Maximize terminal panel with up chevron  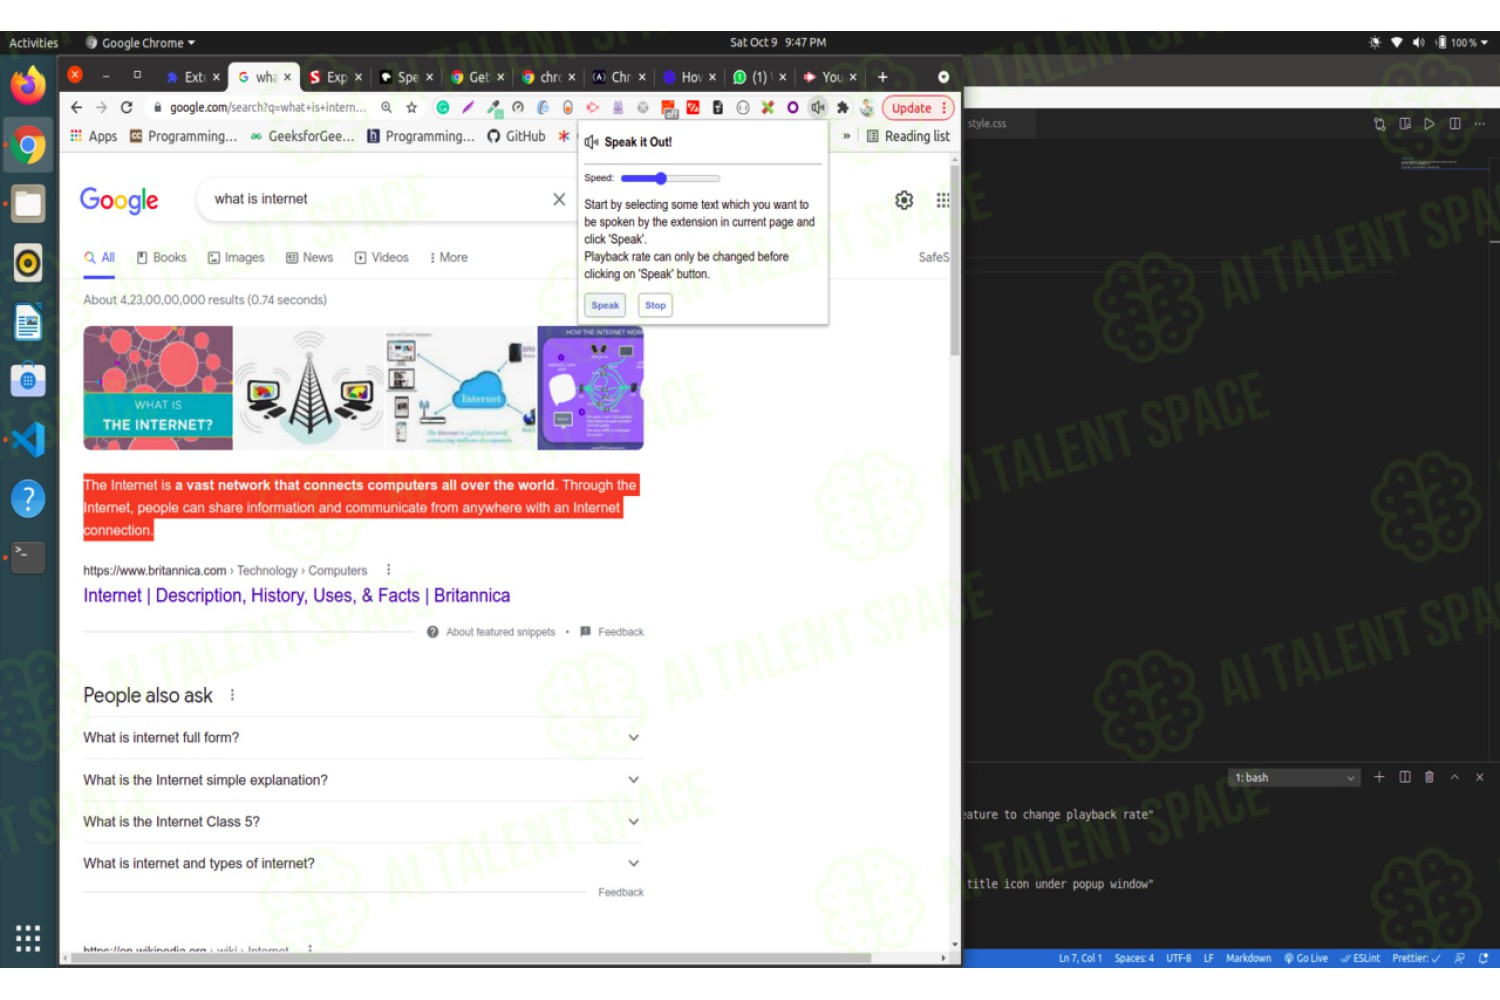tap(1455, 777)
